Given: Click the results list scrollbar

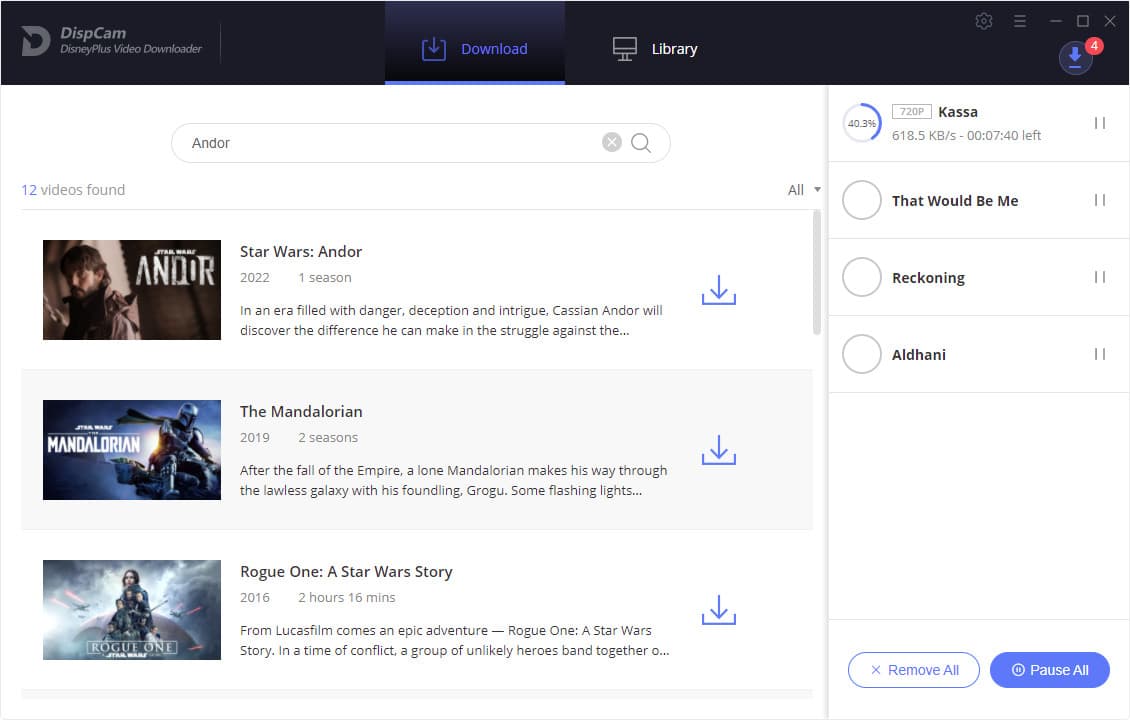Looking at the screenshot, I should click(817, 272).
